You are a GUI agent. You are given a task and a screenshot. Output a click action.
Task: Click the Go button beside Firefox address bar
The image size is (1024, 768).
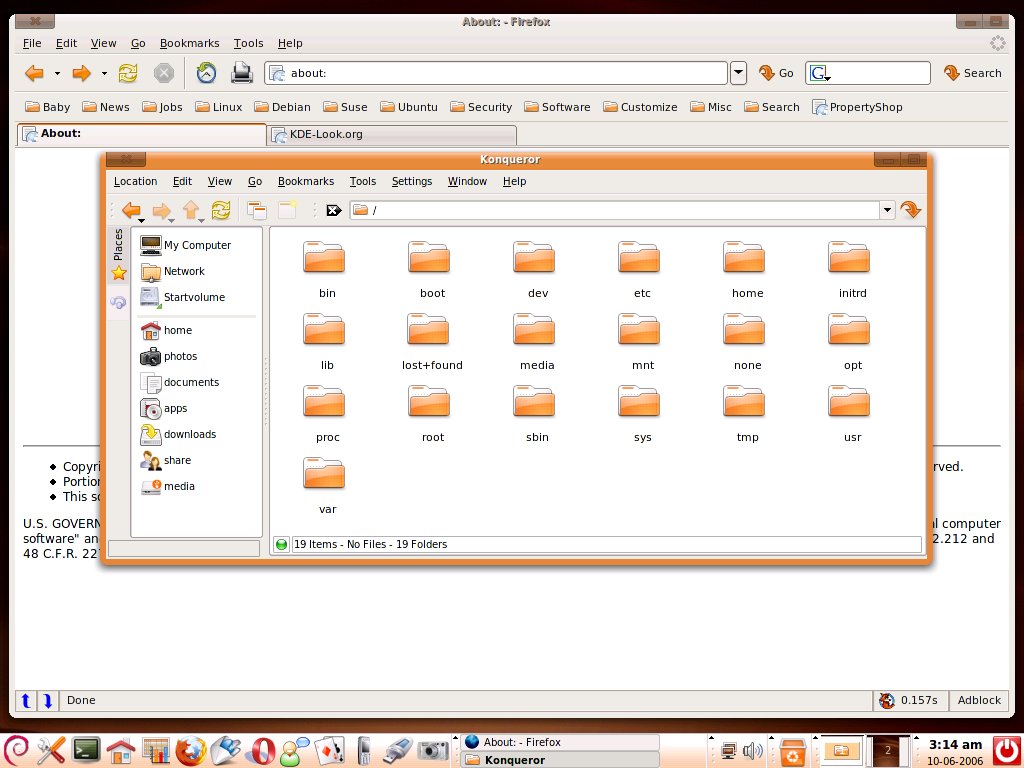pyautogui.click(x=776, y=73)
